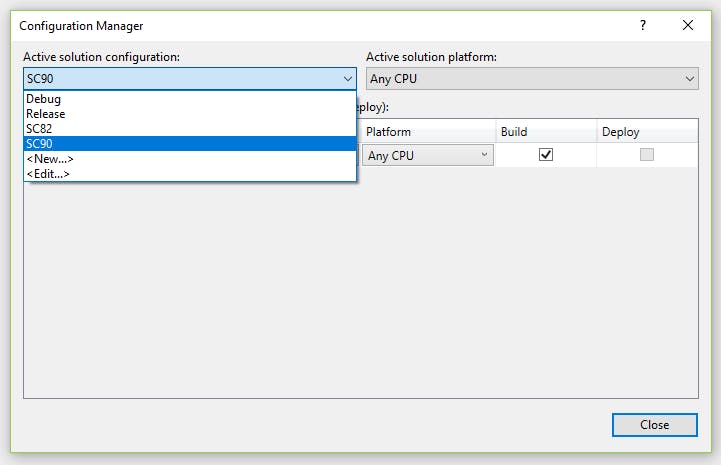Click the Close button
The image size is (721, 465).
(x=654, y=425)
